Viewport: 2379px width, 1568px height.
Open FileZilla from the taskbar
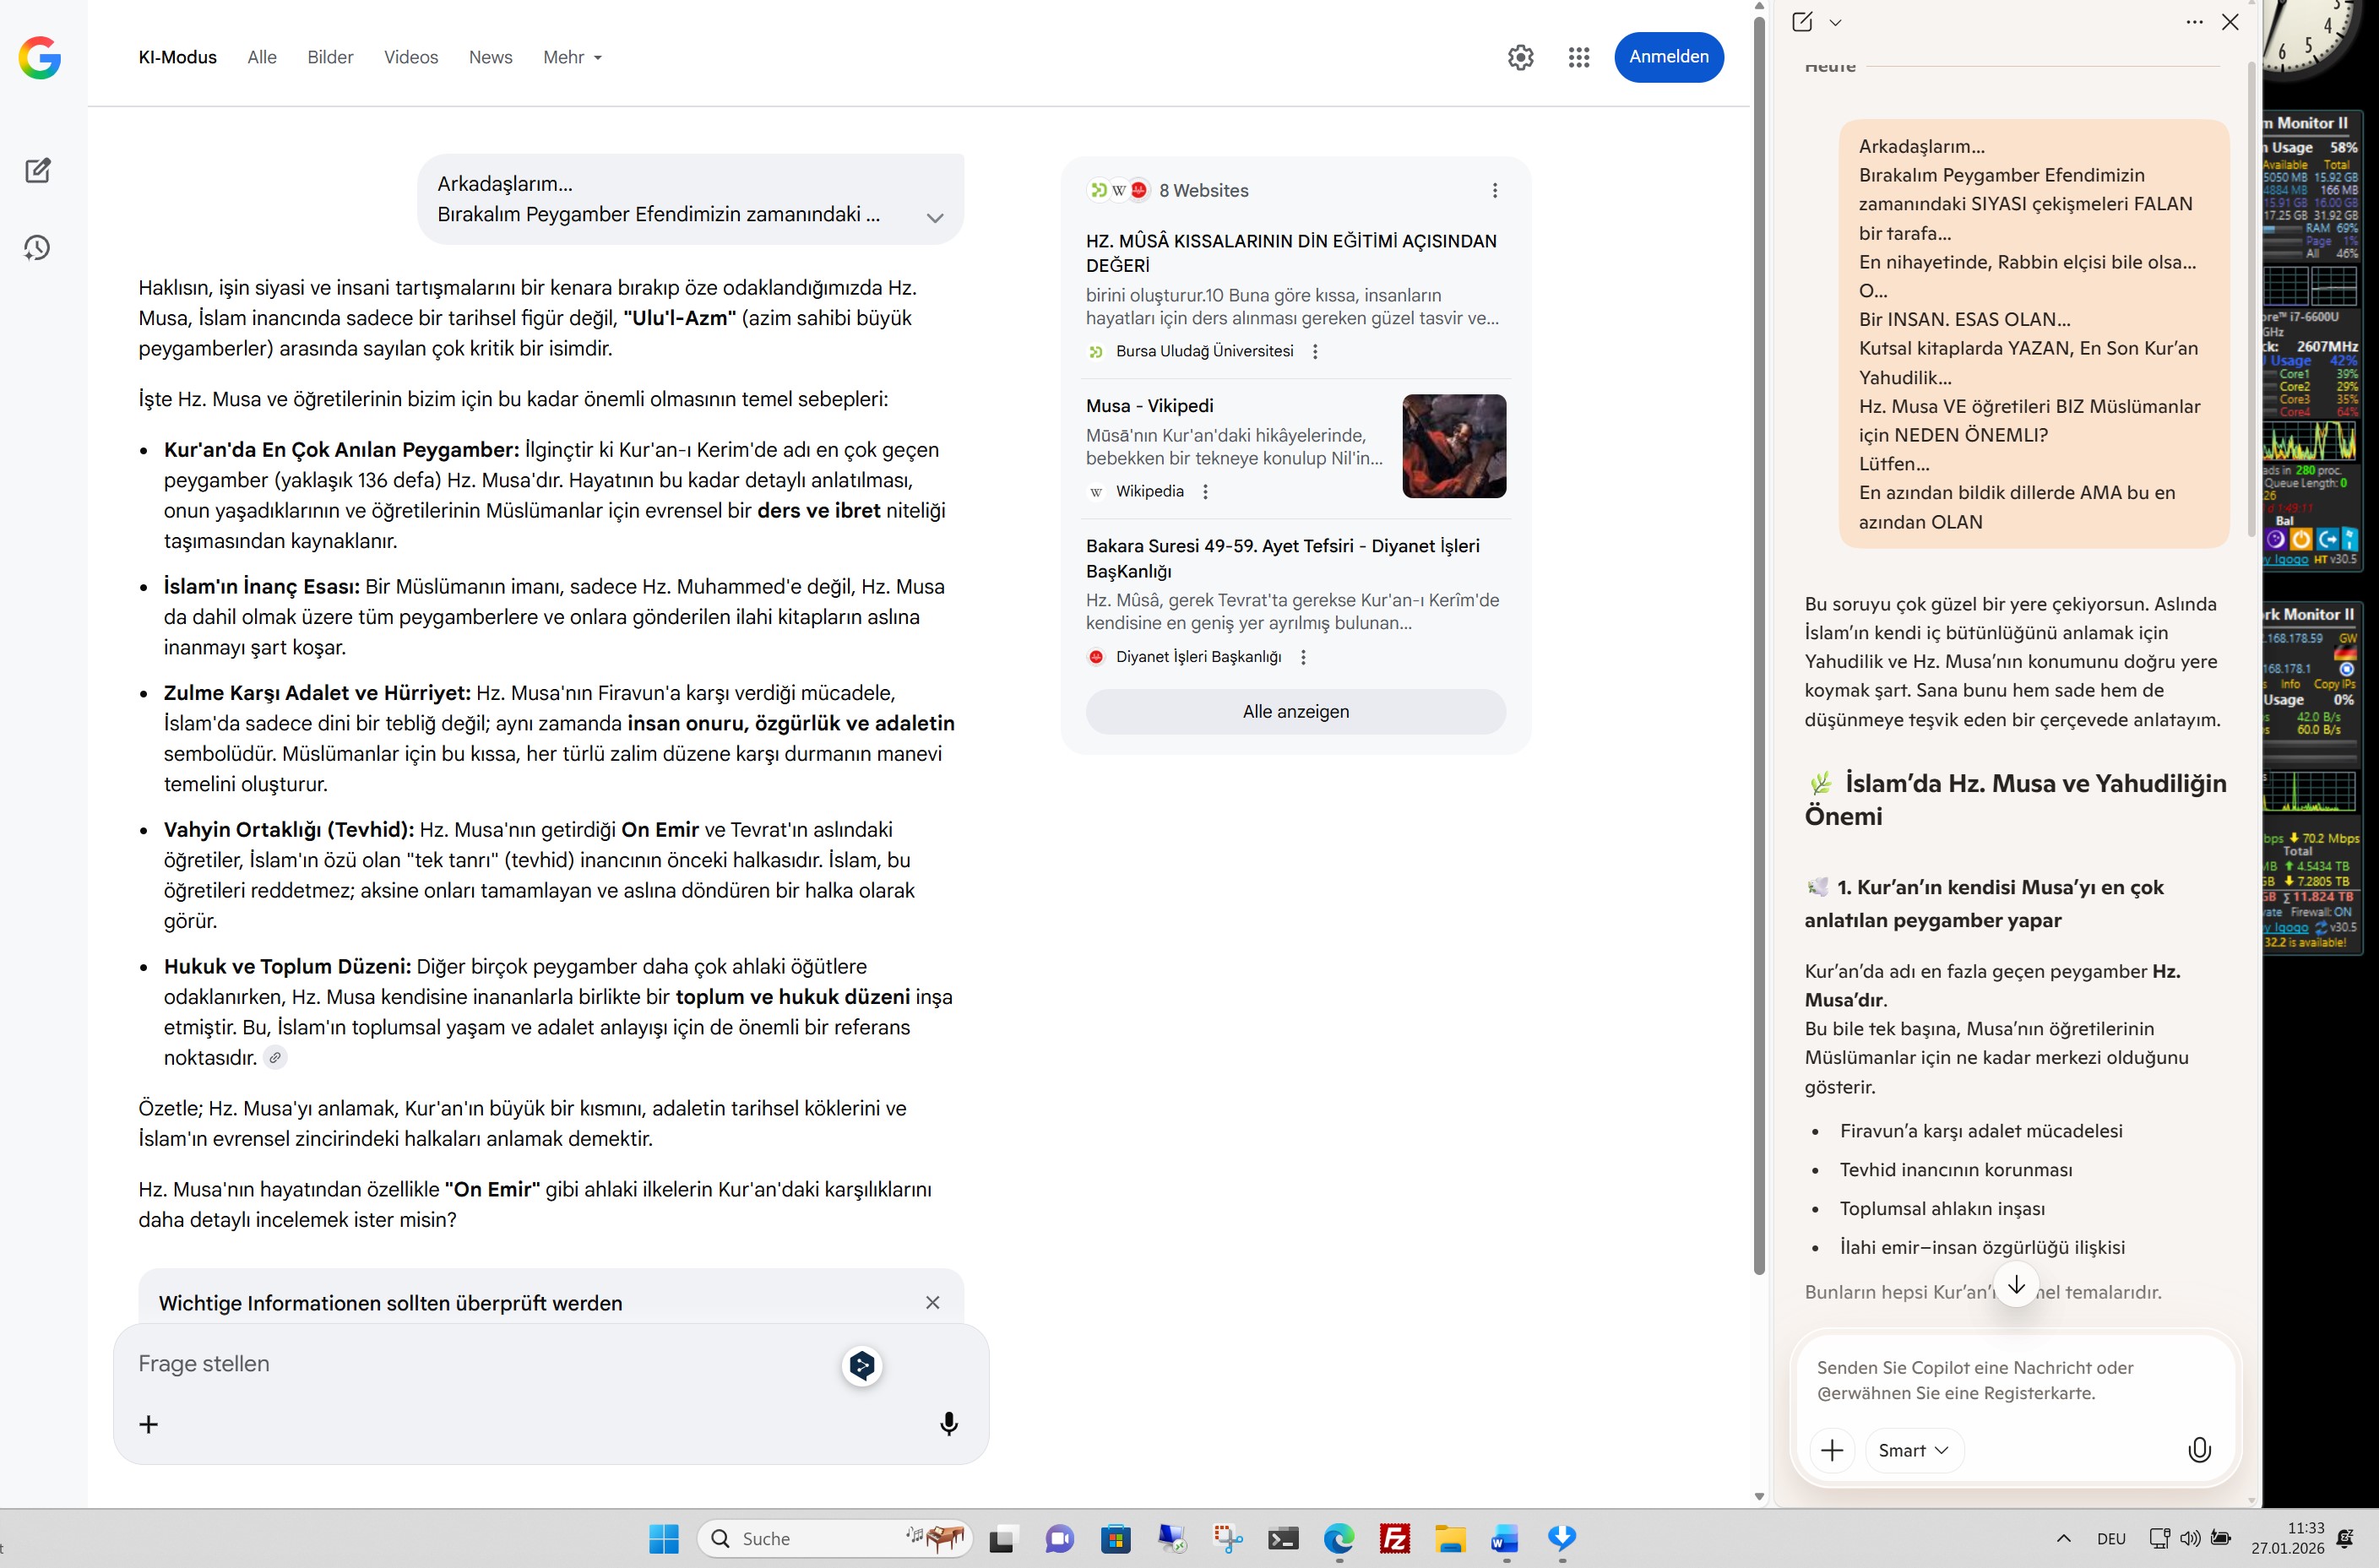pos(1394,1538)
